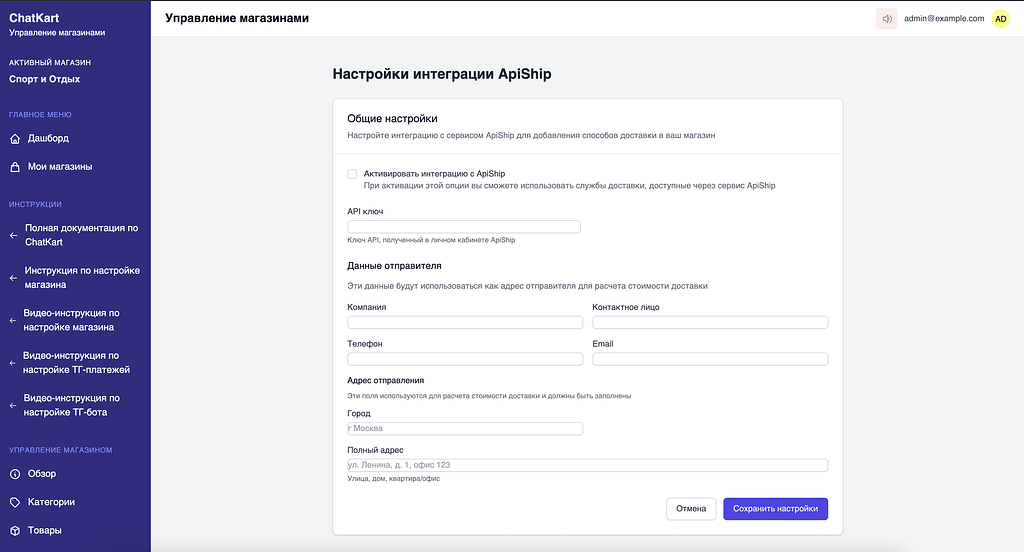The height and width of the screenshot is (552, 1024).
Task: Click arrow icon beside Инструкция по настройке магазина
Action: (13, 278)
